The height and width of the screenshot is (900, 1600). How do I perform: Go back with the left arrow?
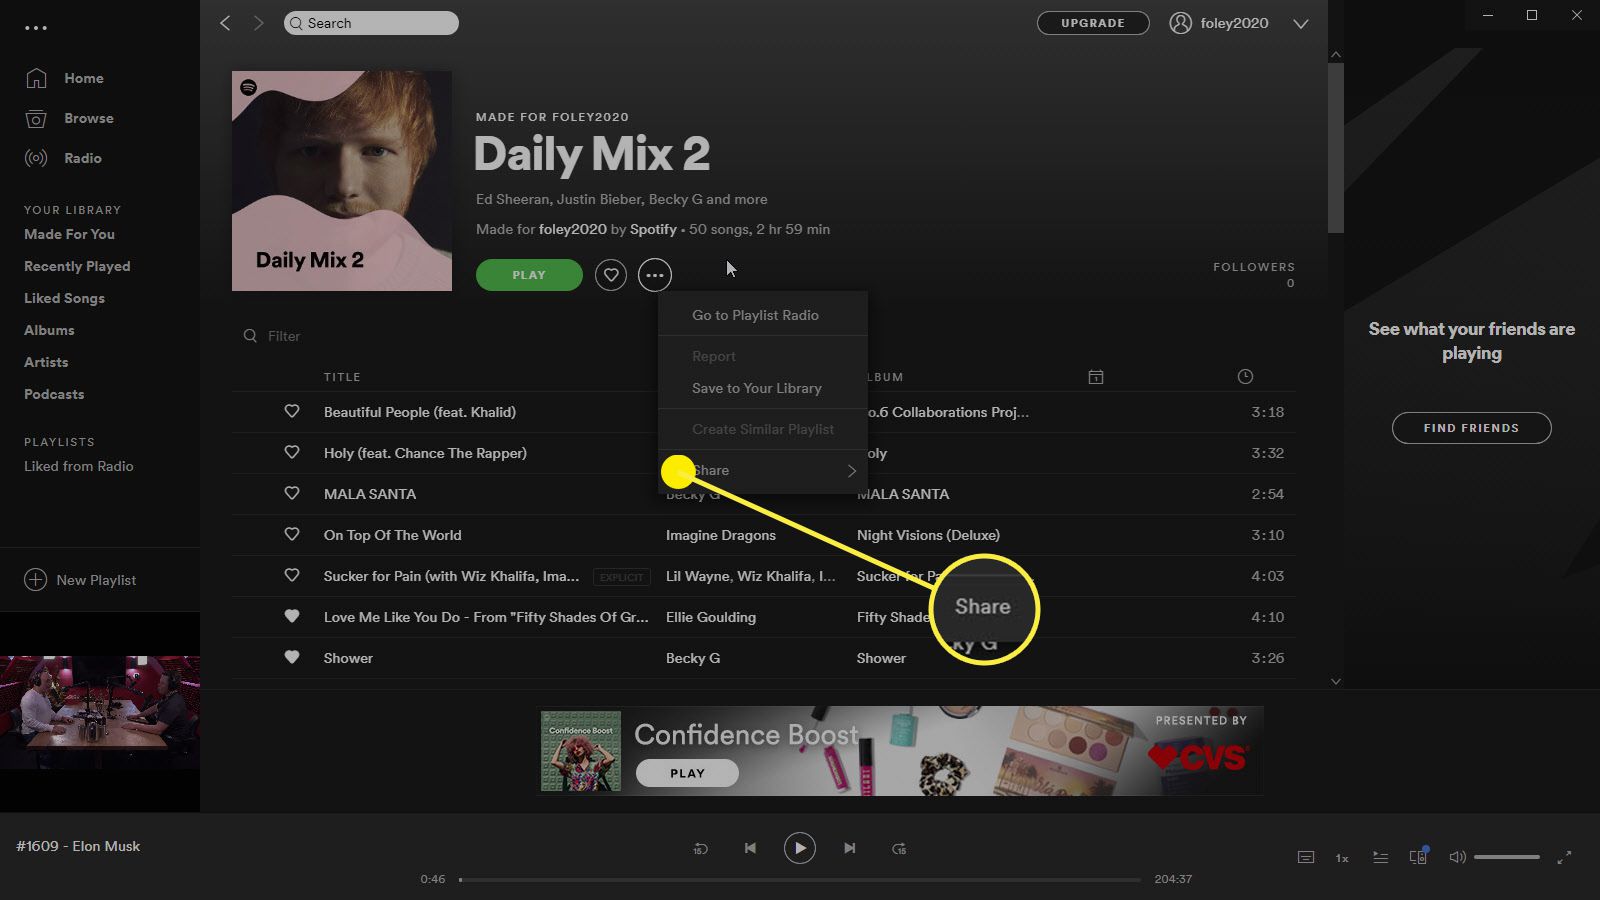(225, 23)
